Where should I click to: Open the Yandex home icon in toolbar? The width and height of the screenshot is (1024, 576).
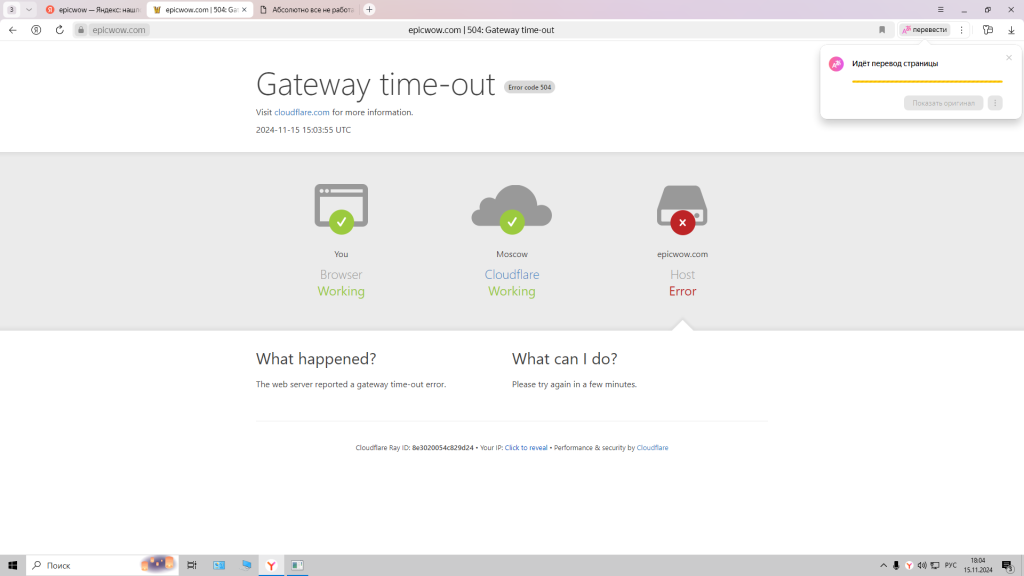pyautogui.click(x=36, y=30)
